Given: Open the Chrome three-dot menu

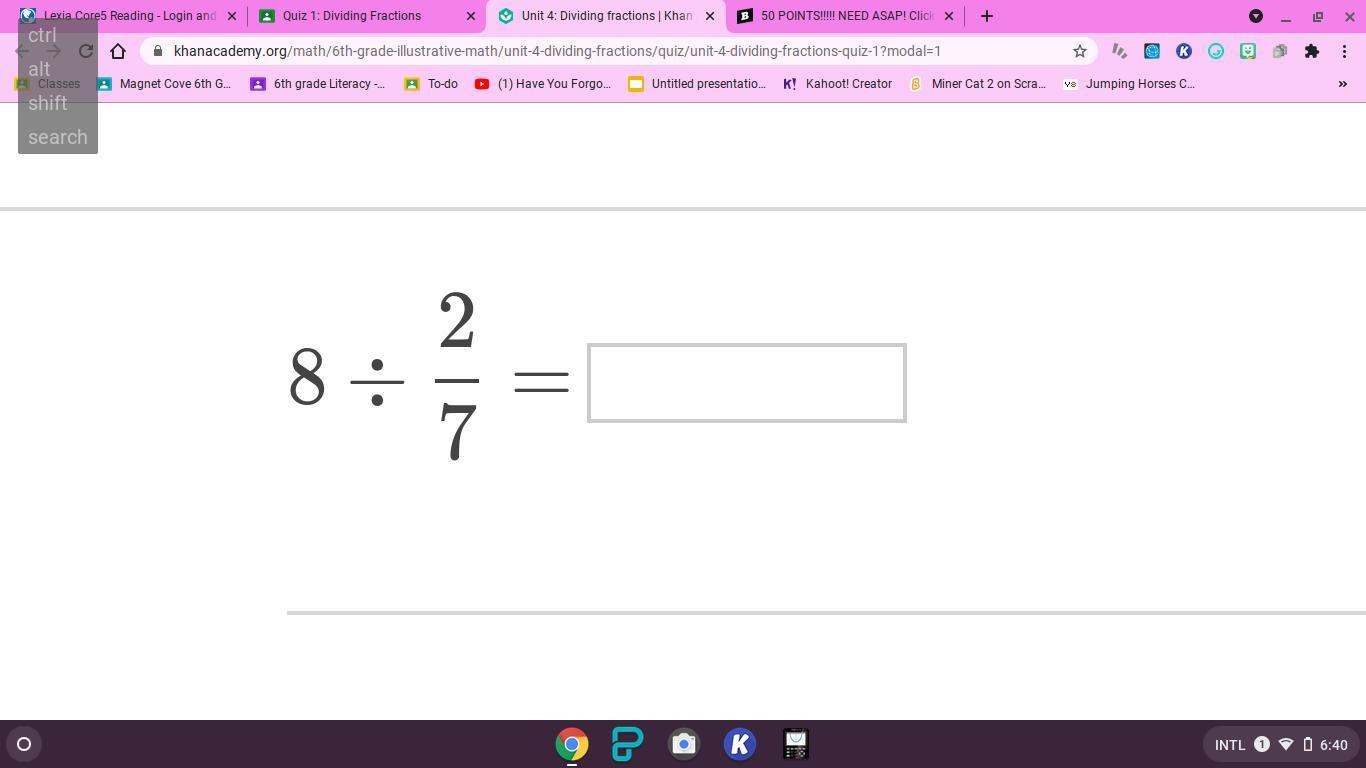Looking at the screenshot, I should pyautogui.click(x=1344, y=51).
